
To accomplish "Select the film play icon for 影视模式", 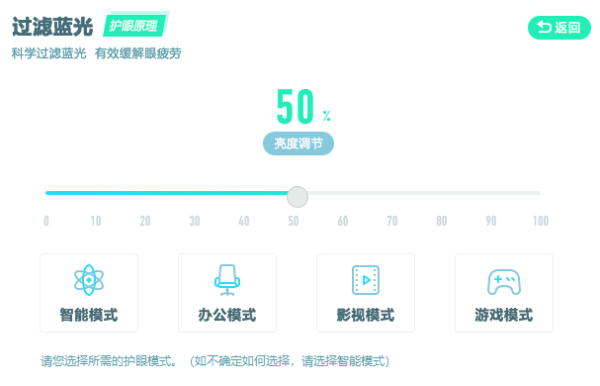I will click(x=365, y=280).
